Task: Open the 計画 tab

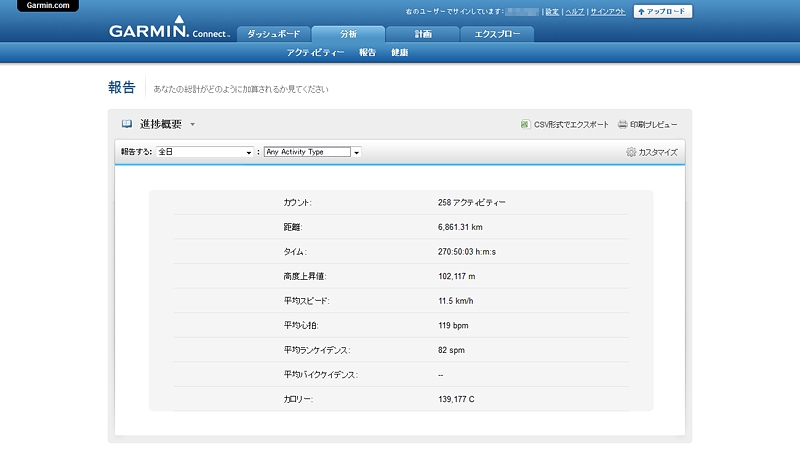Action: click(423, 34)
